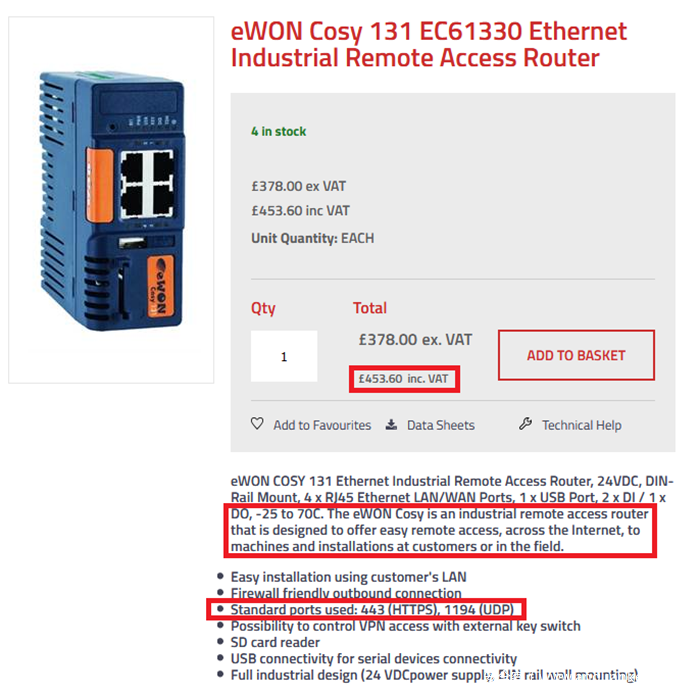
Task: Click the £453.60 inc VAT price line
Action: pyautogui.click(x=300, y=210)
